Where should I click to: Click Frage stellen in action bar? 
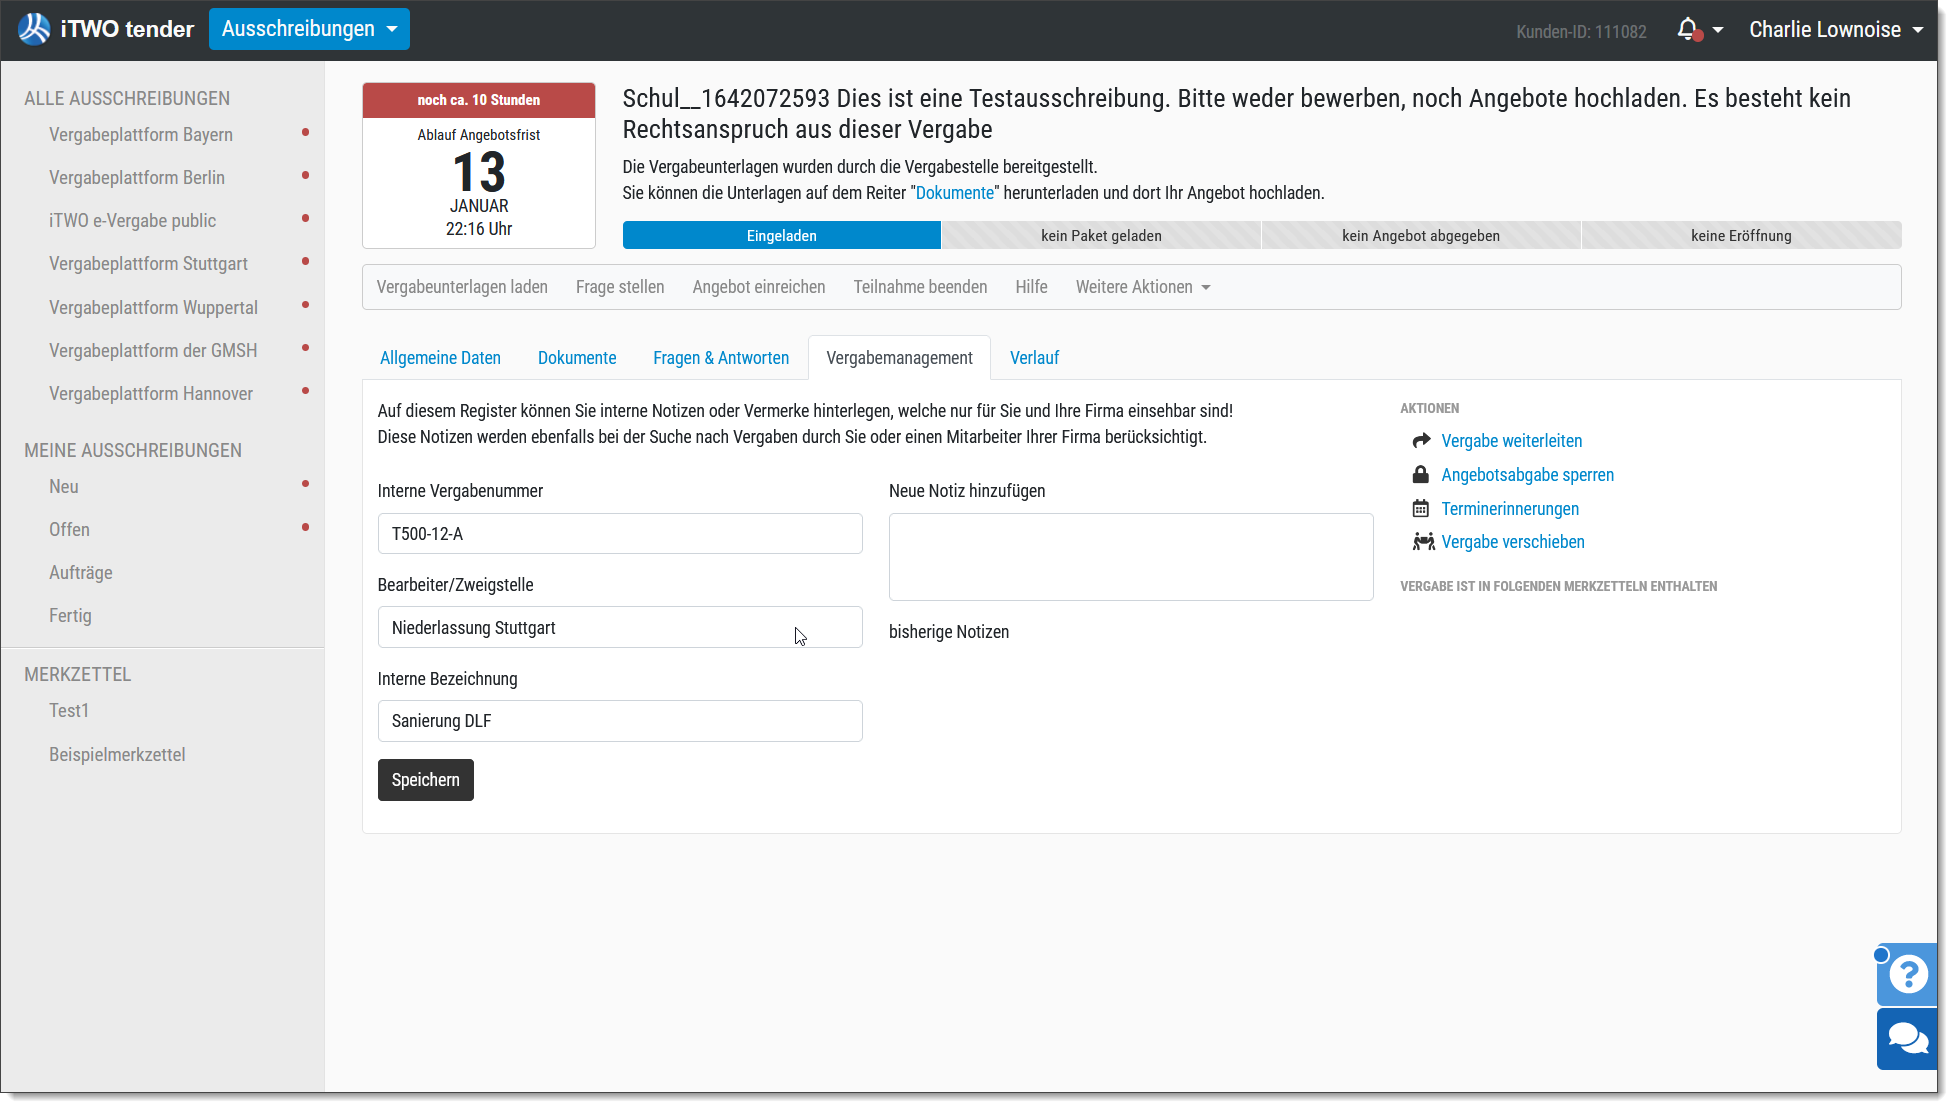[620, 287]
